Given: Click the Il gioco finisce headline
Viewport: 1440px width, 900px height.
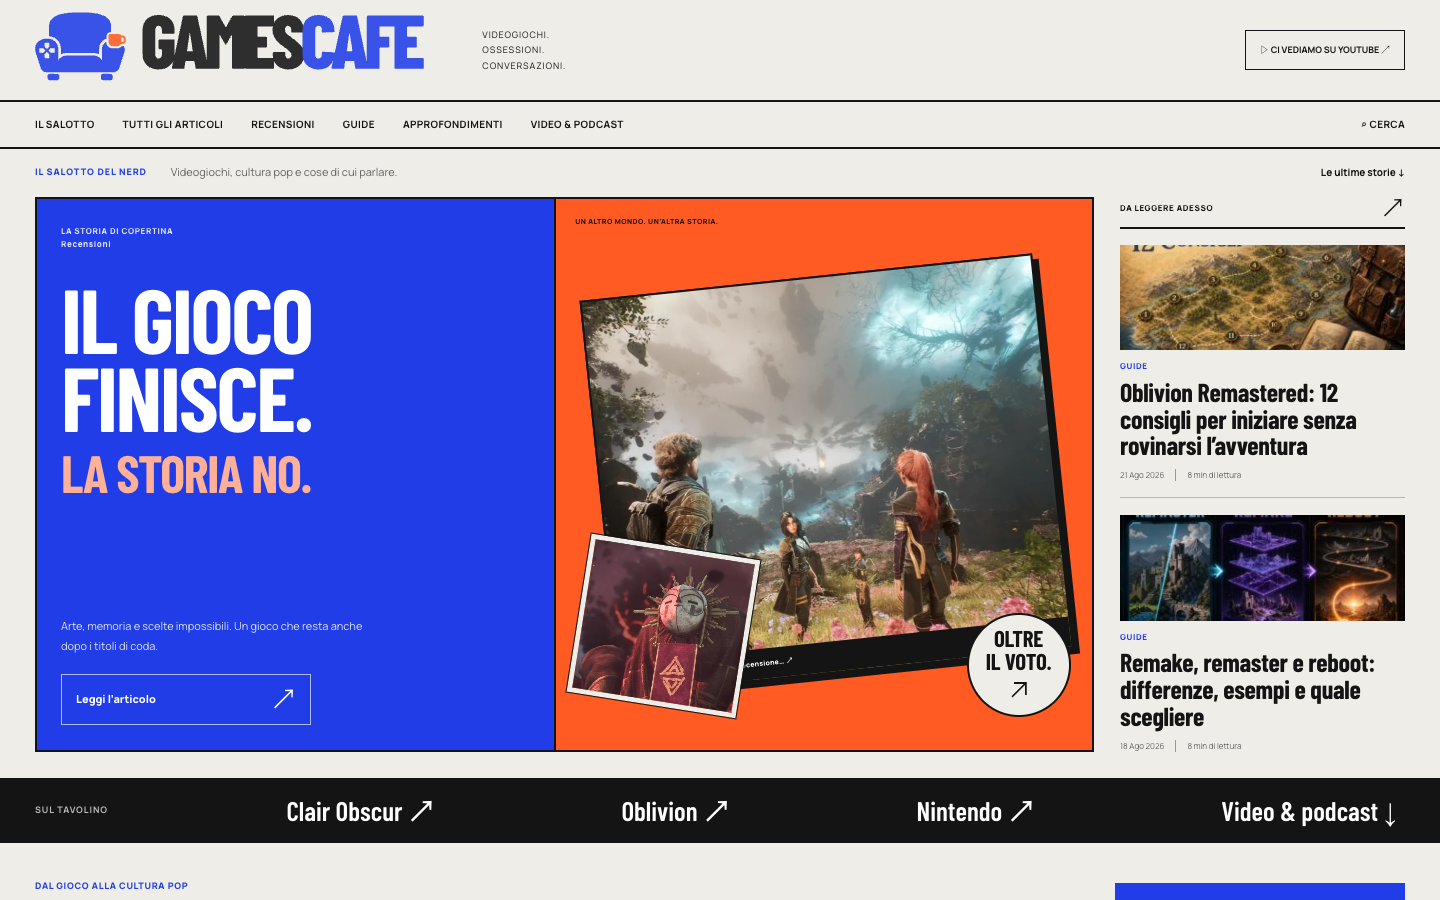Looking at the screenshot, I should pyautogui.click(x=188, y=361).
